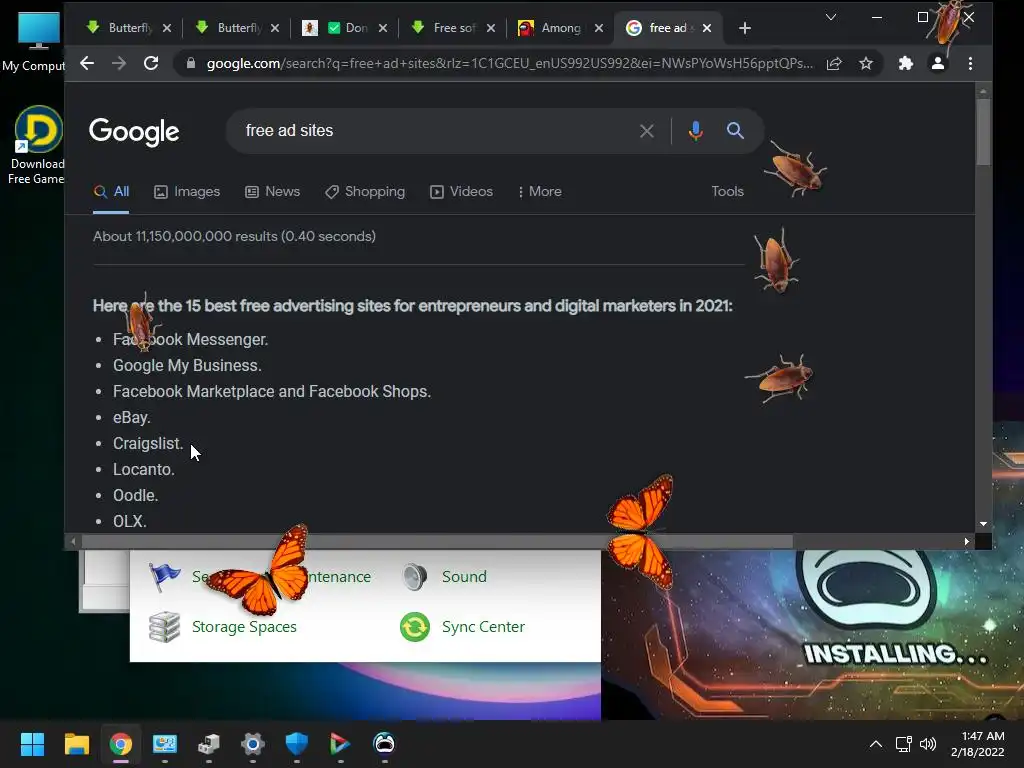
Task: Click the horizontal scroll left arrow
Action: (73, 541)
